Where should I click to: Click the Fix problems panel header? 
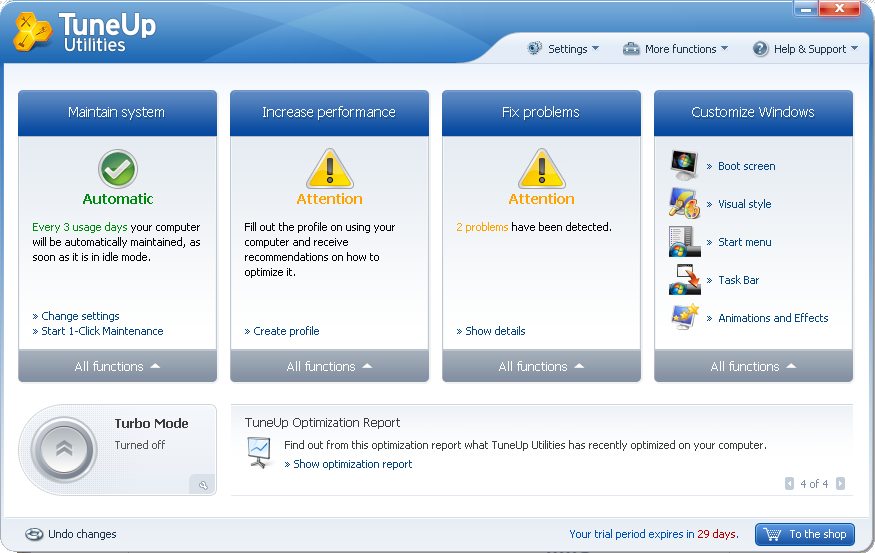pos(541,113)
